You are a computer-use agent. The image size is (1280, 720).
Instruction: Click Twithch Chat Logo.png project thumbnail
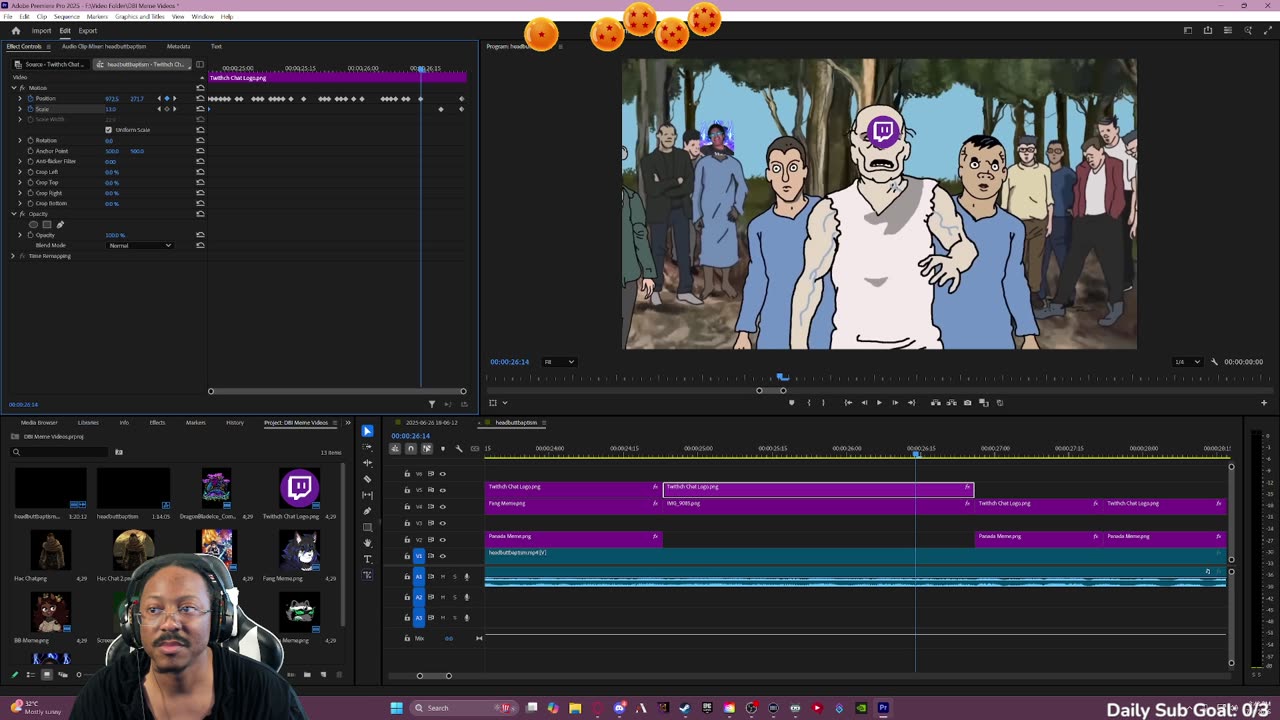299,488
